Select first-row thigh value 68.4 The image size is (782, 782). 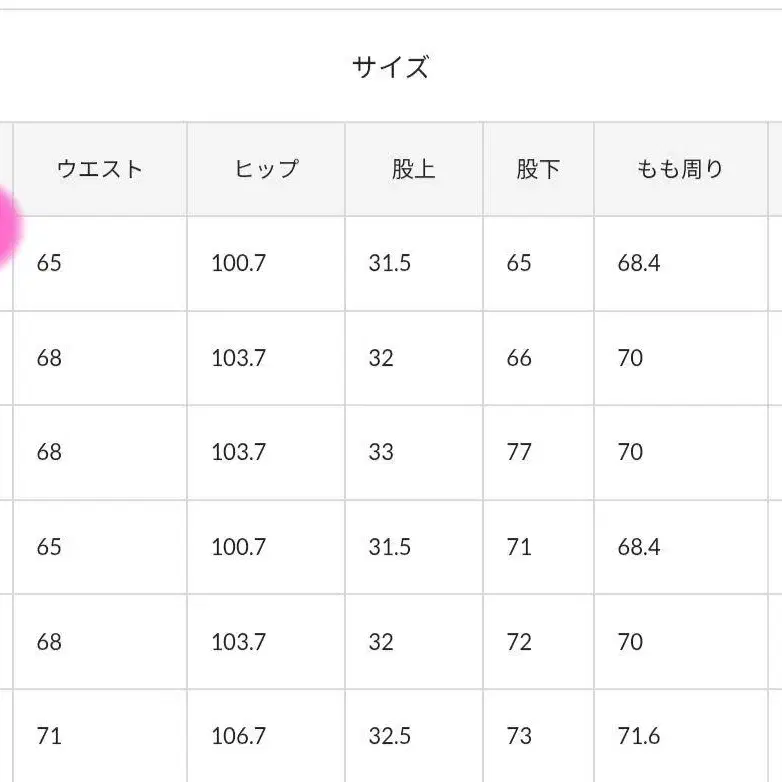[x=639, y=263]
